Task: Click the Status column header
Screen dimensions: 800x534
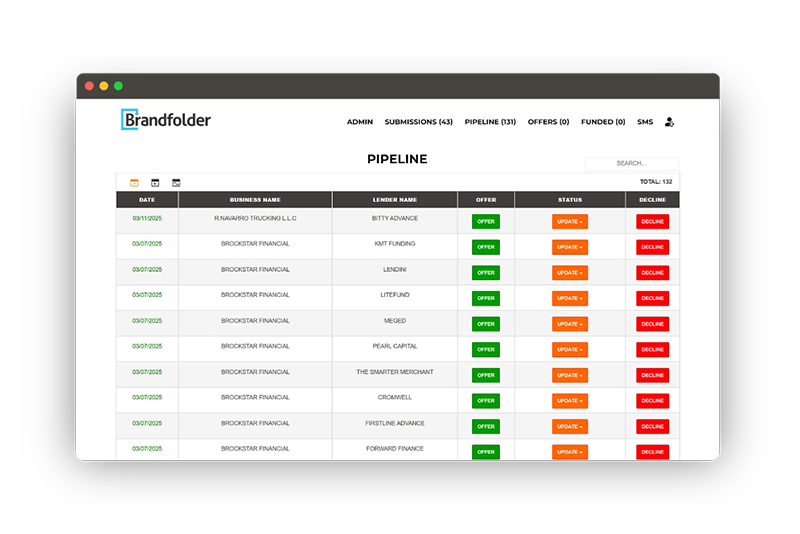Action: click(570, 200)
